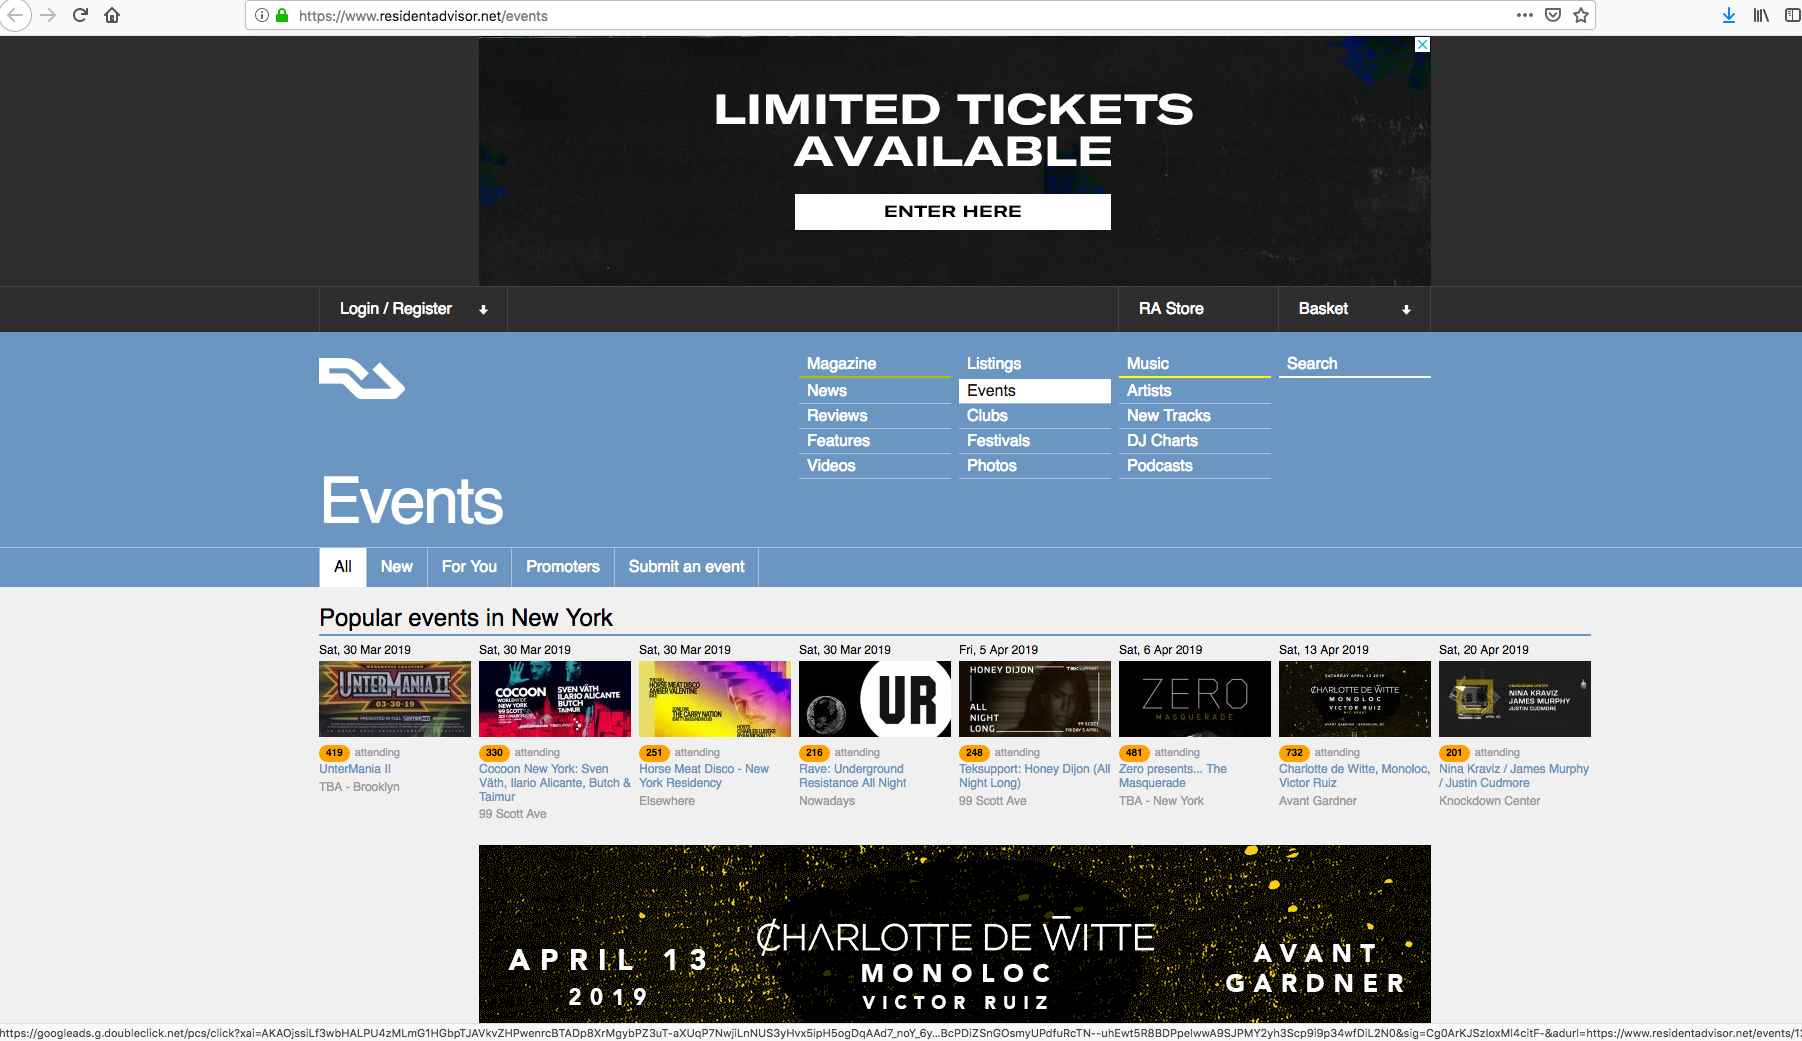Screen dimensions: 1802x1041
Task: Click the browser forward arrow
Action: point(47,15)
